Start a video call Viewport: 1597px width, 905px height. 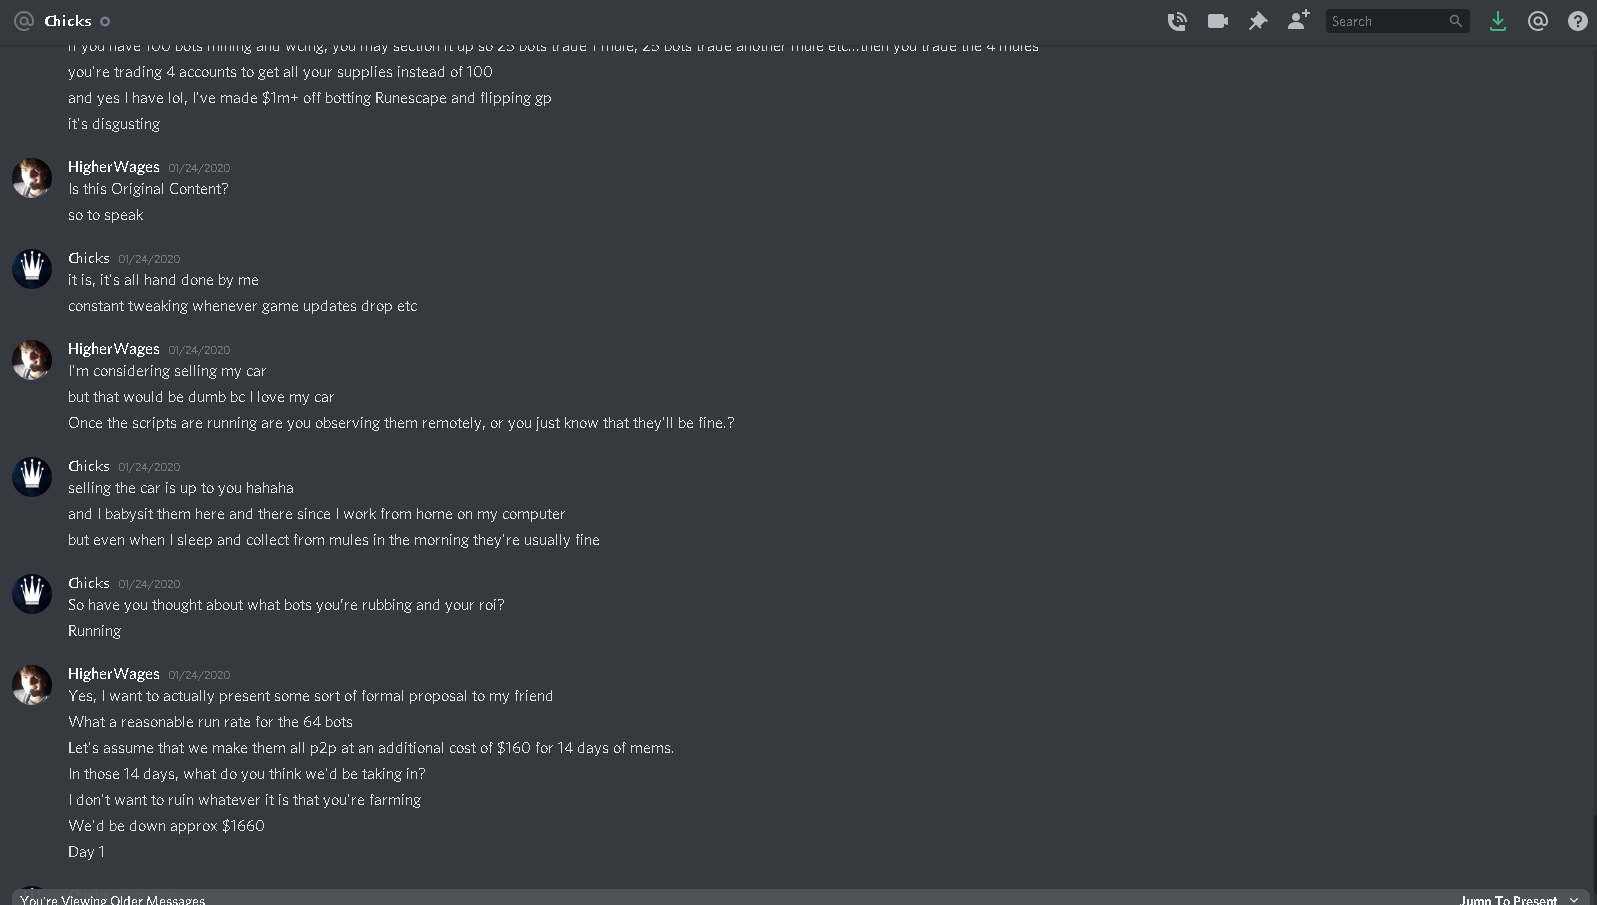tap(1217, 21)
